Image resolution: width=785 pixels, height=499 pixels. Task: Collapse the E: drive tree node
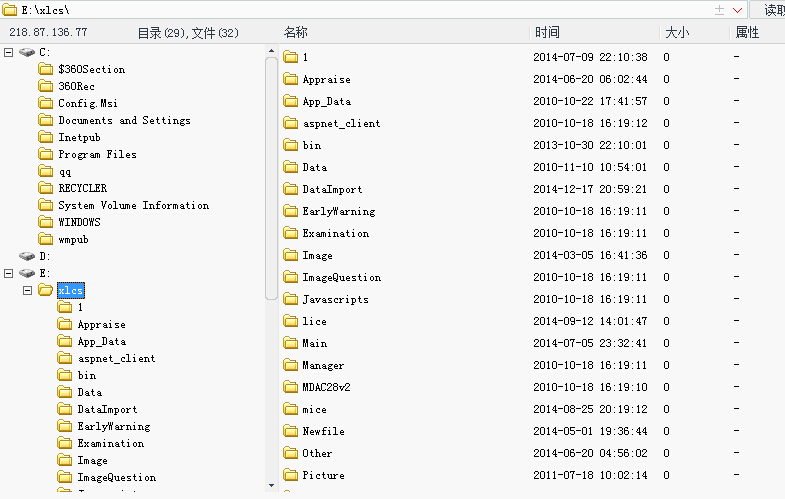point(9,273)
